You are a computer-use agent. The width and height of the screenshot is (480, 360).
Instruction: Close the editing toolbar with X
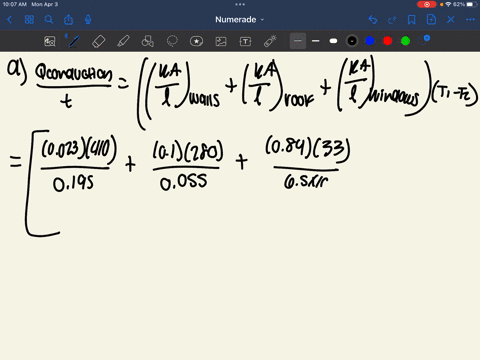pyautogui.click(x=451, y=20)
